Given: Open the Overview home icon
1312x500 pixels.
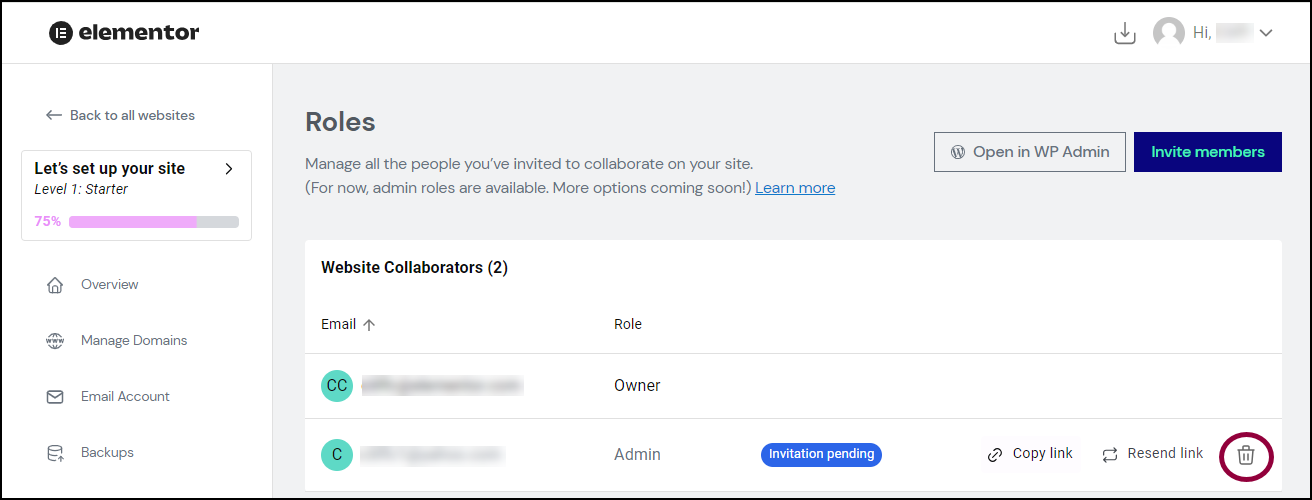Looking at the screenshot, I should coord(55,285).
